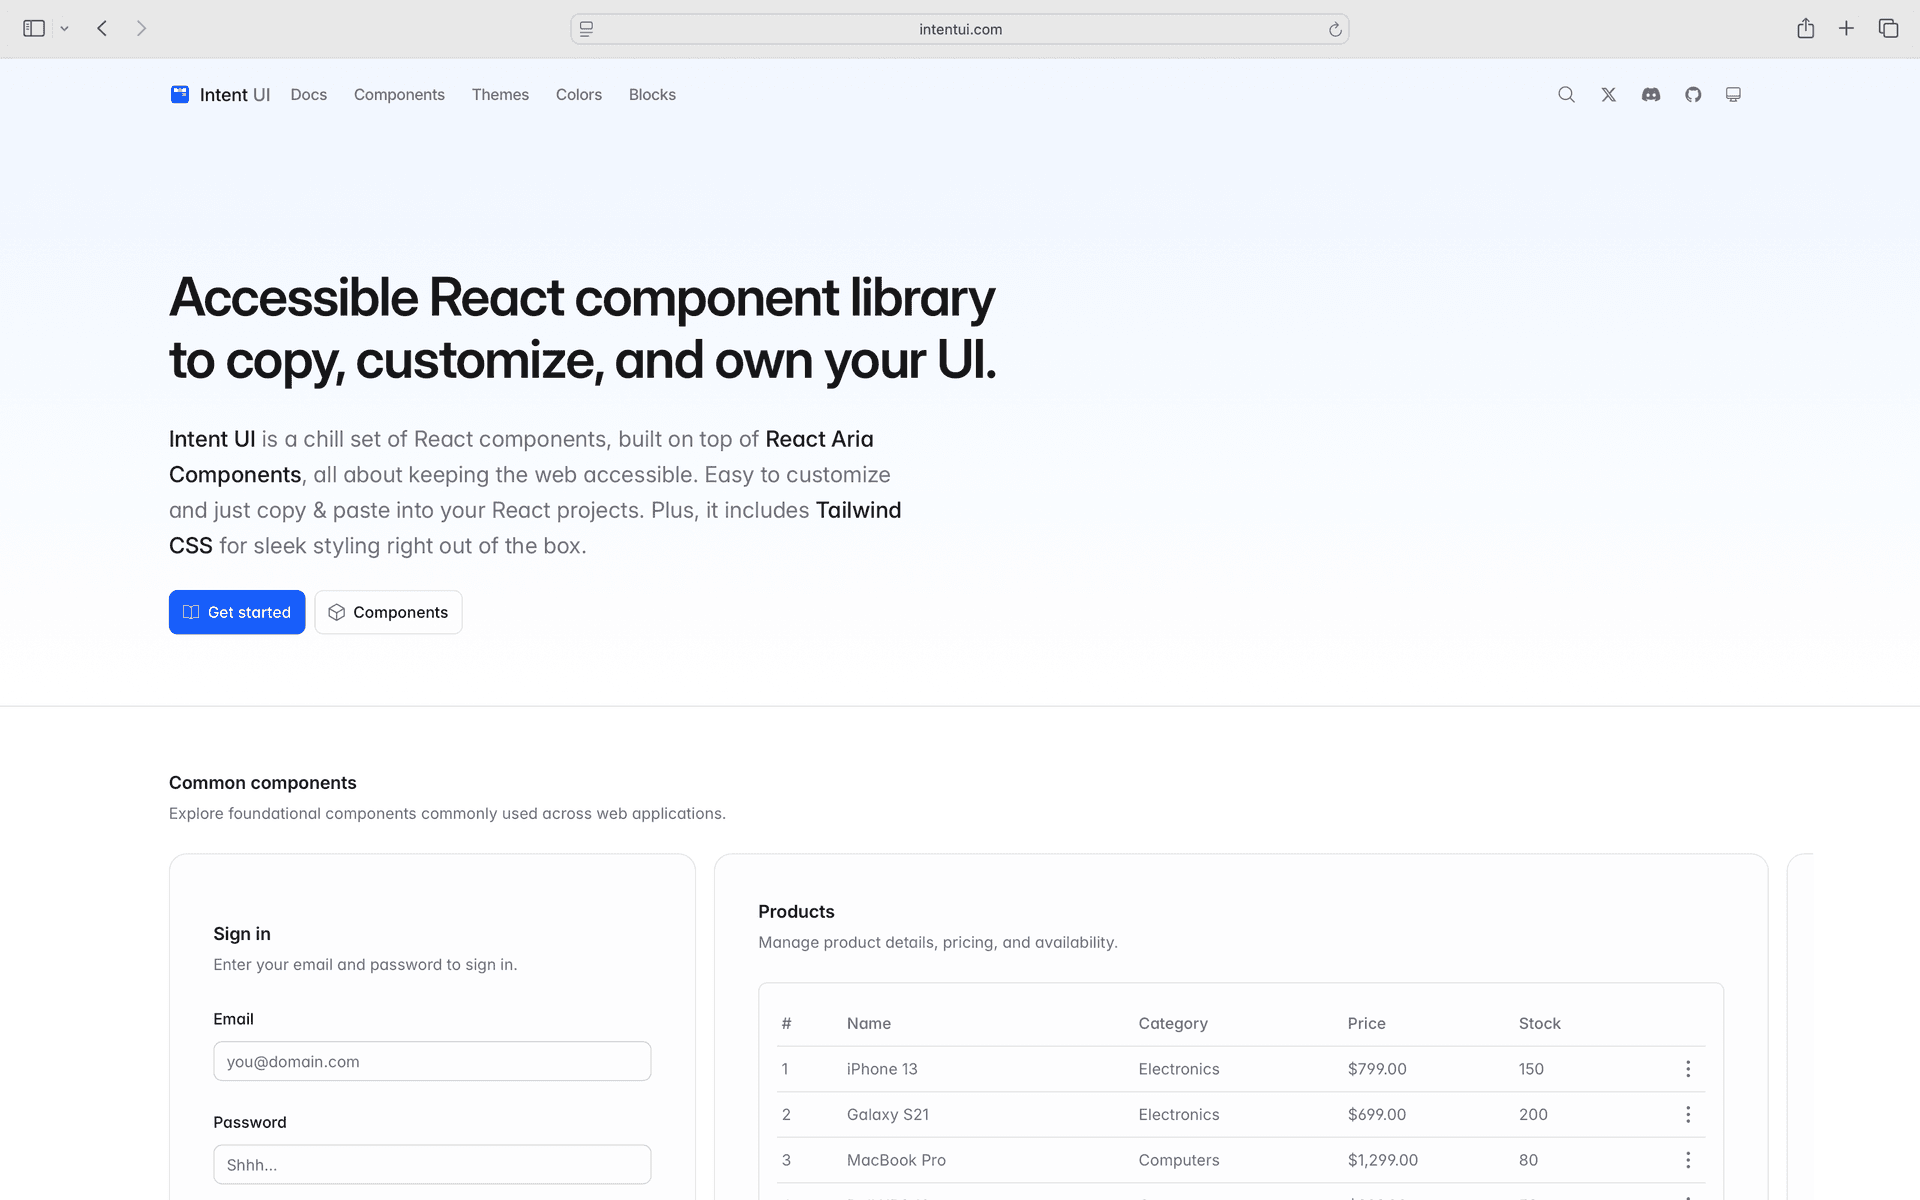Open the GitHub icon link

coord(1693,94)
